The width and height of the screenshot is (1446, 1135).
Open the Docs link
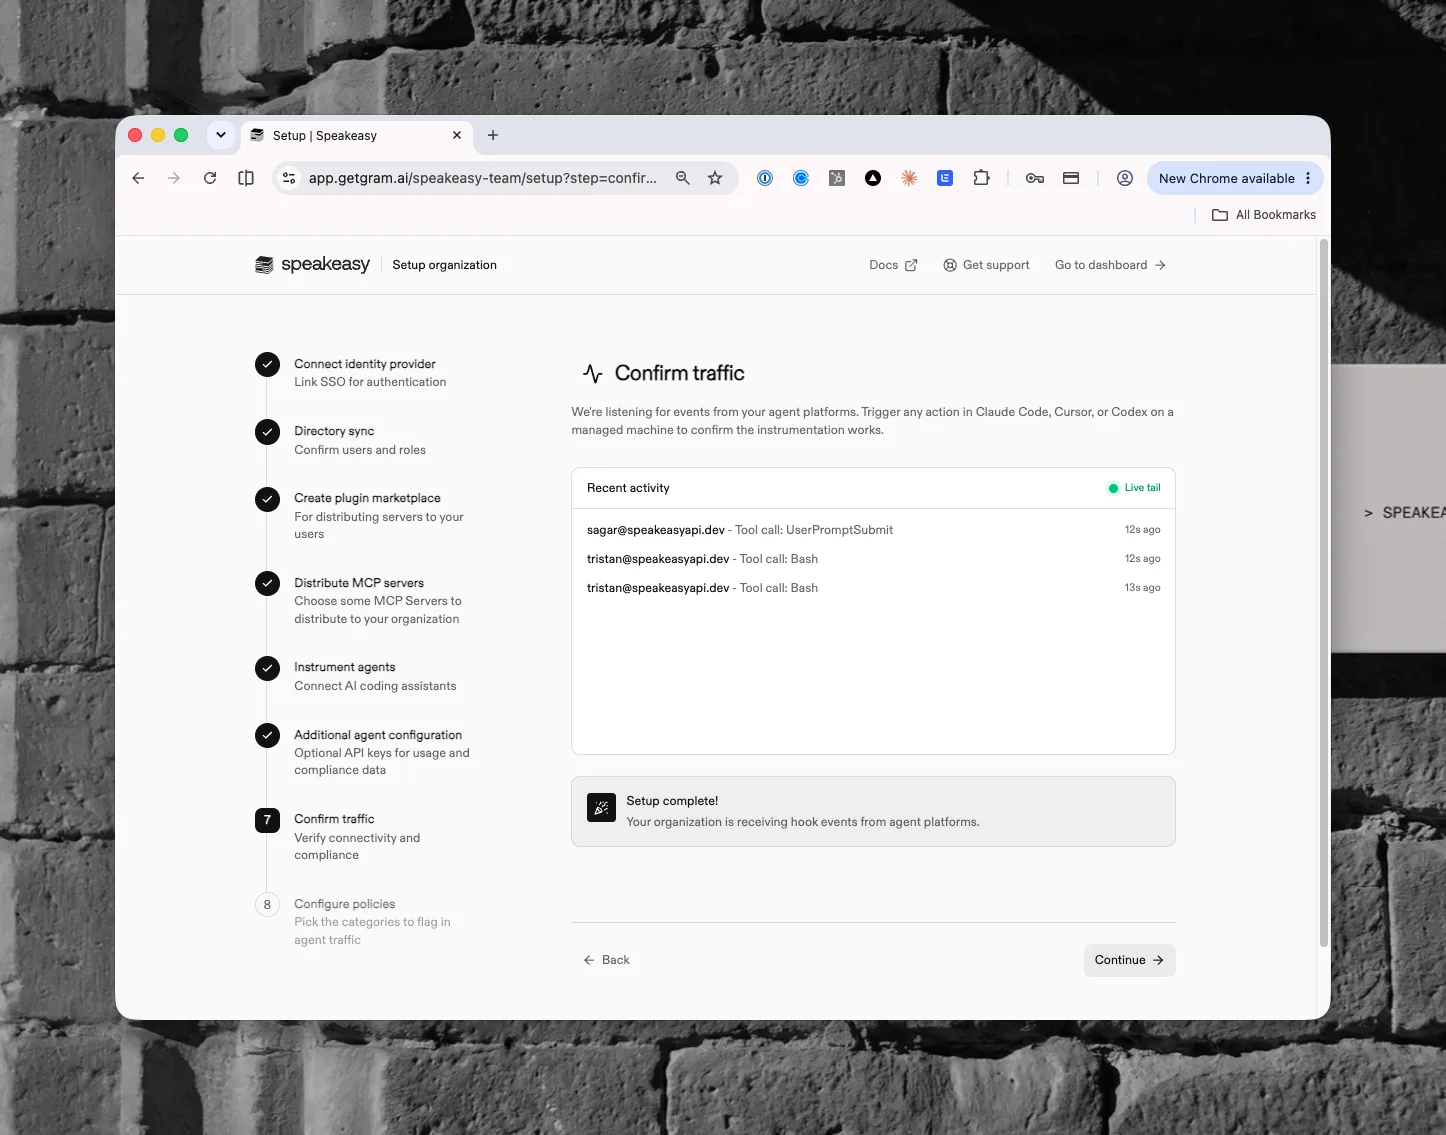click(893, 265)
